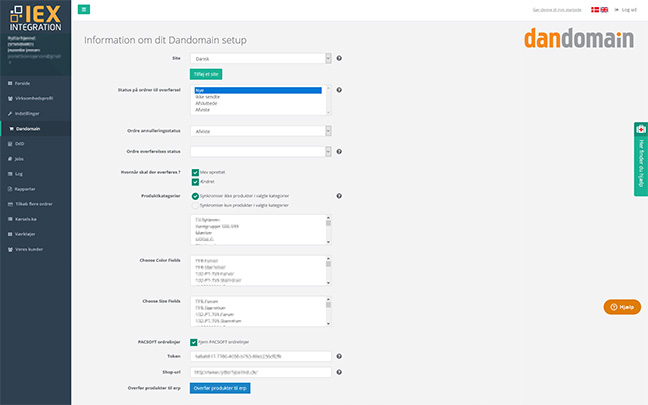Select 'Synkroniser kun produkter i valgte kategorier'

pyautogui.click(x=195, y=205)
